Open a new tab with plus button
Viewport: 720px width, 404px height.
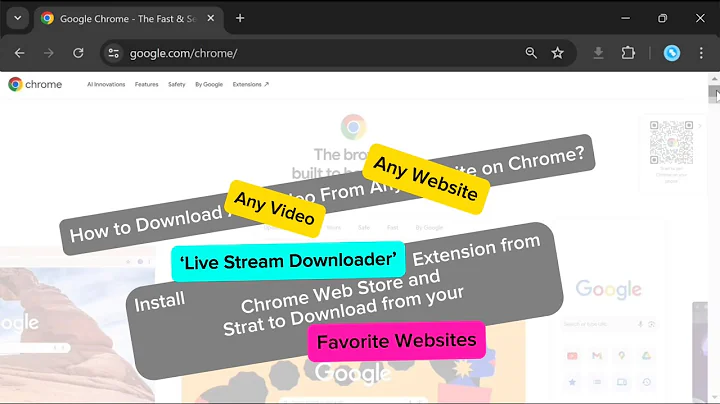[x=240, y=18]
